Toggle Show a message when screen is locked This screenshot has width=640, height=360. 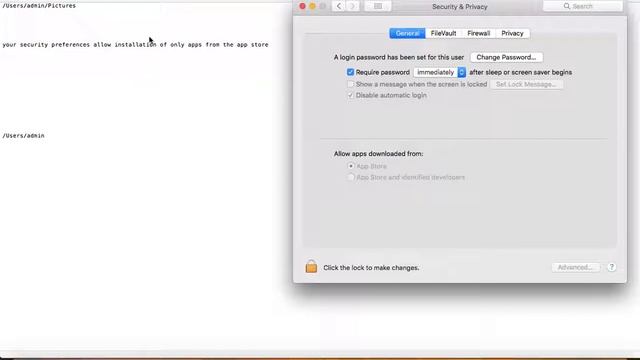tap(350, 84)
